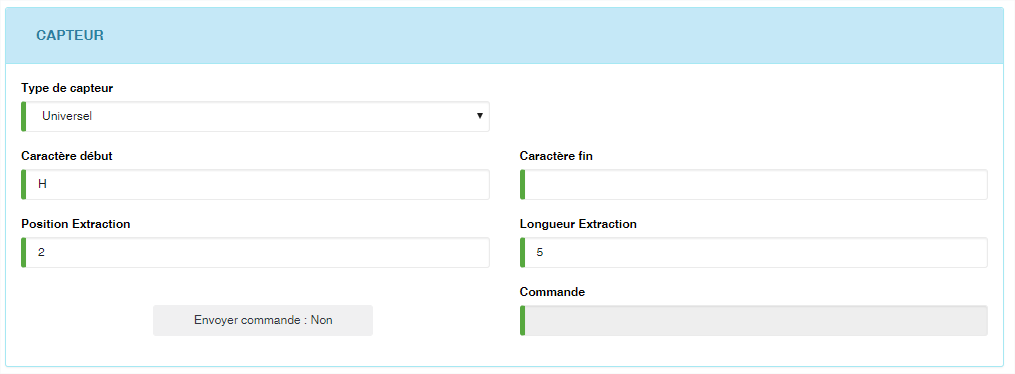Focus the Position Extraction field showing 2

pyautogui.click(x=256, y=252)
